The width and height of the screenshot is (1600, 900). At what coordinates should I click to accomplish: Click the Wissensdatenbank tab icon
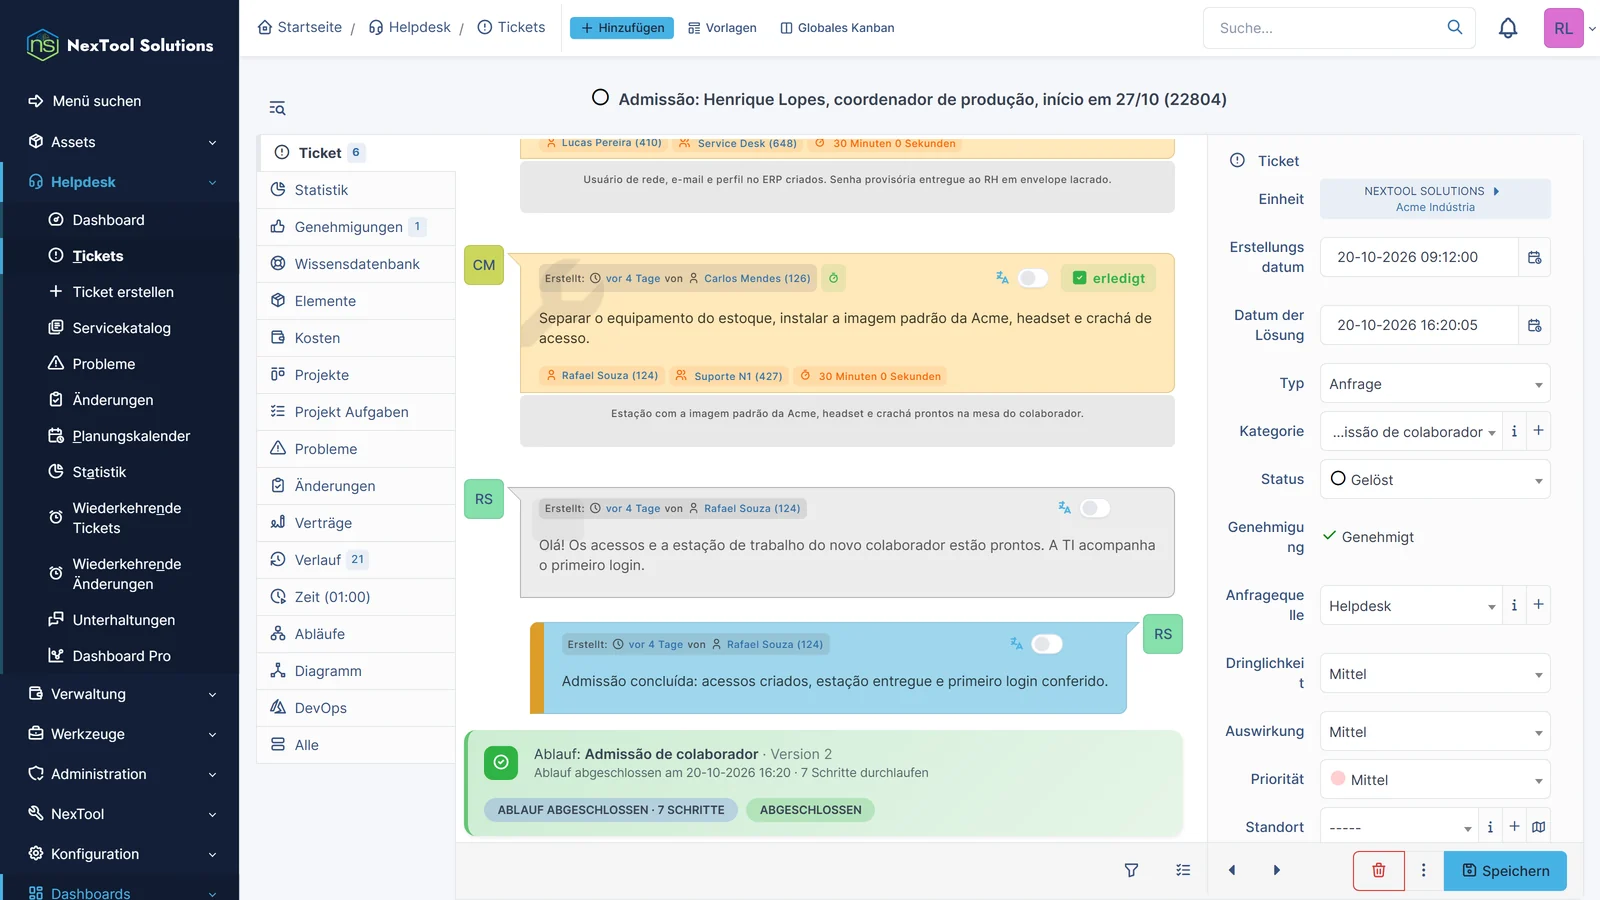click(x=278, y=264)
